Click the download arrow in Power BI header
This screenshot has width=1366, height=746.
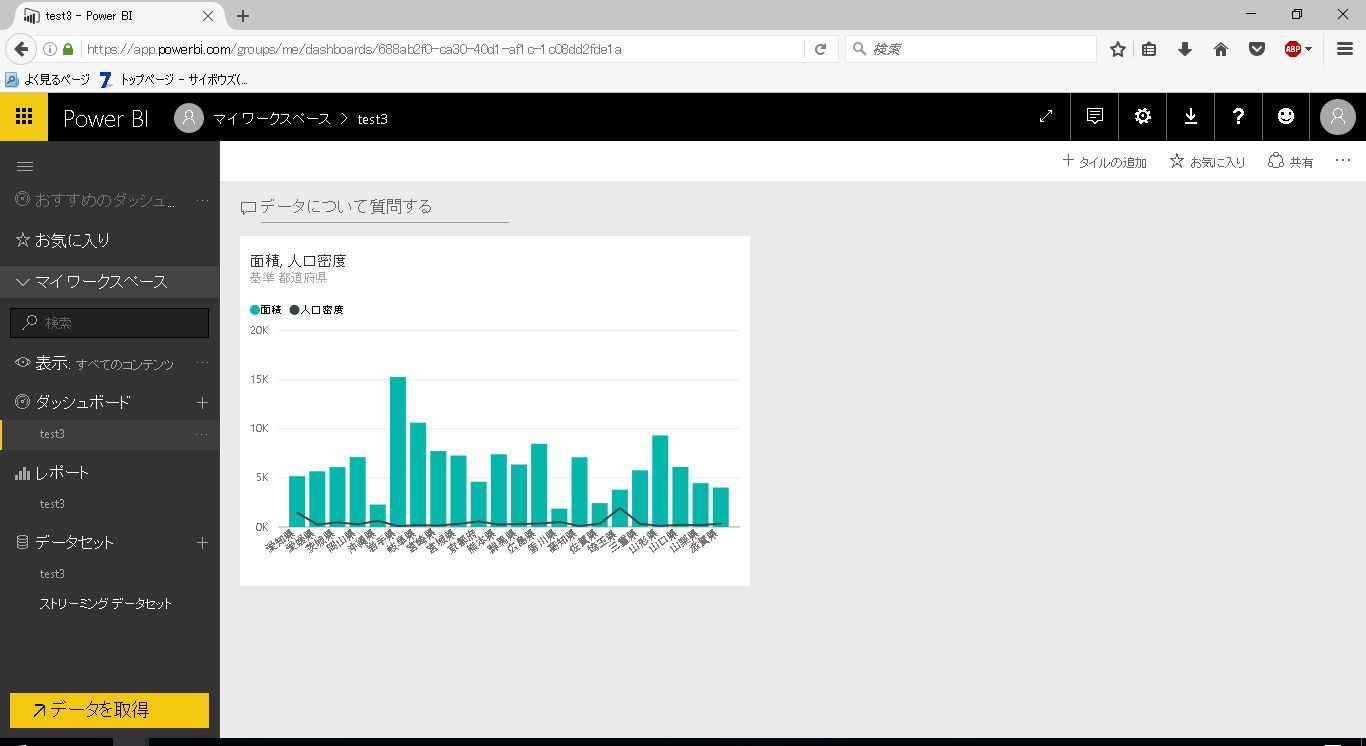pyautogui.click(x=1191, y=117)
